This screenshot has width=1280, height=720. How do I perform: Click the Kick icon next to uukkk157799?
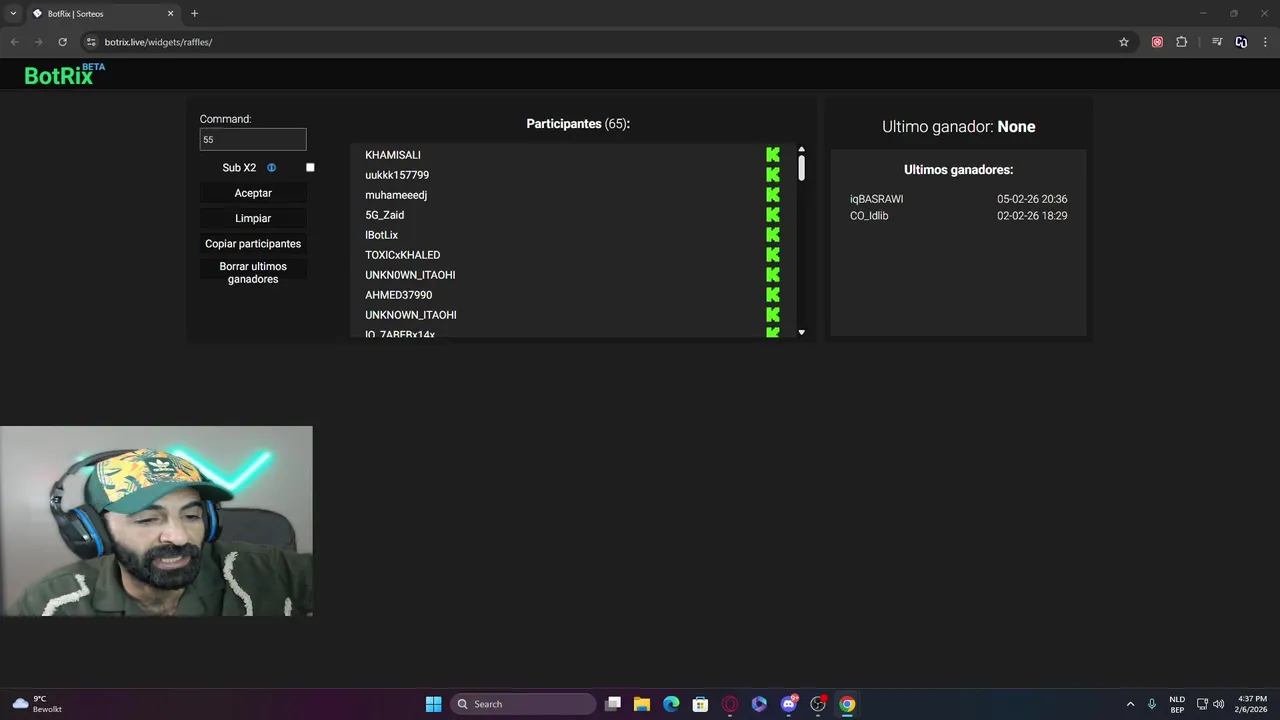coord(773,175)
